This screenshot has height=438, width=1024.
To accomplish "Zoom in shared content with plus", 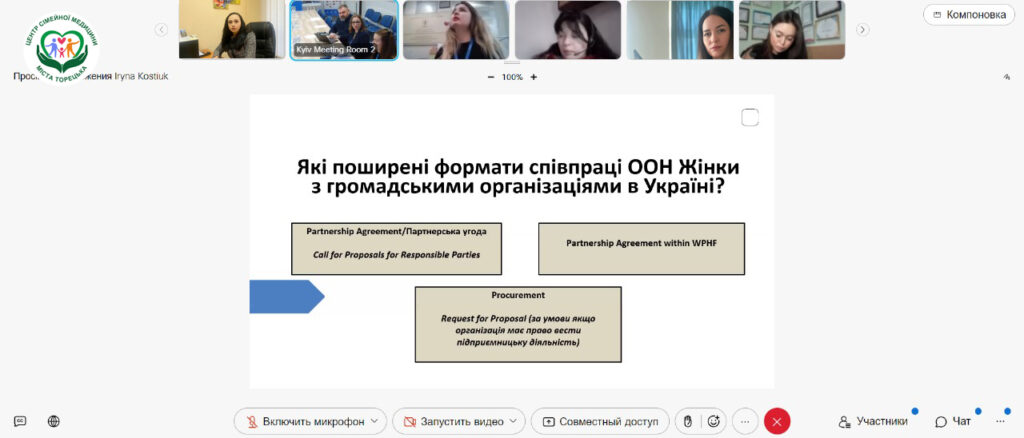I will click(534, 77).
